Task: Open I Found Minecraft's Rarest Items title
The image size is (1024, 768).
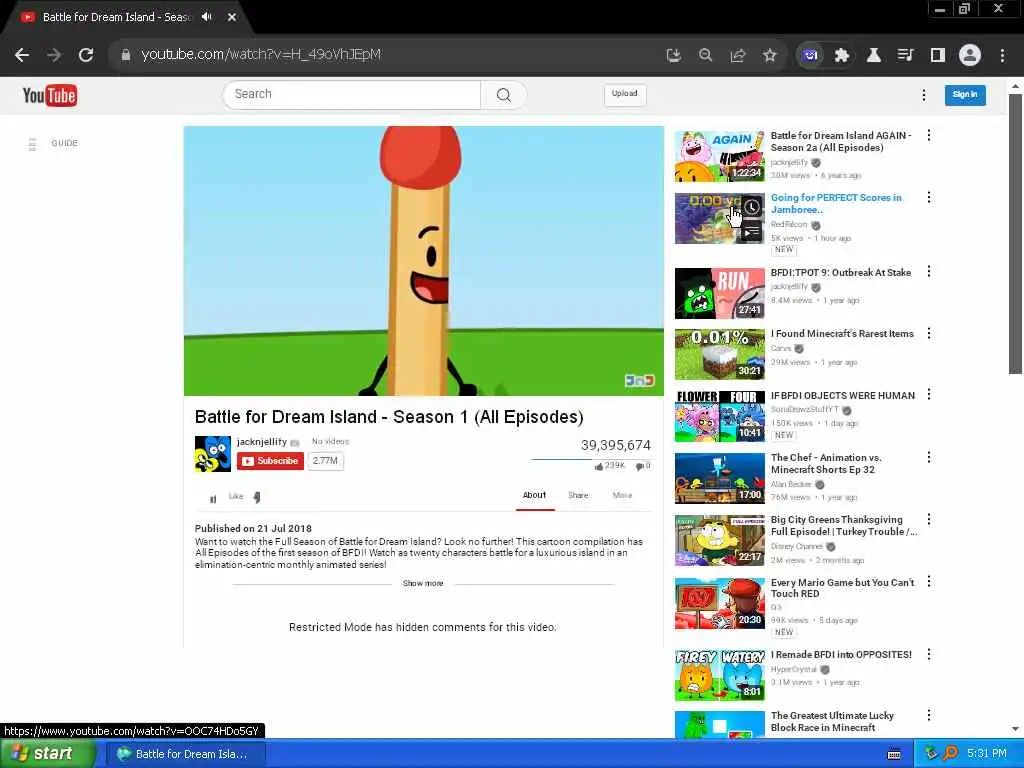Action: pos(842,334)
